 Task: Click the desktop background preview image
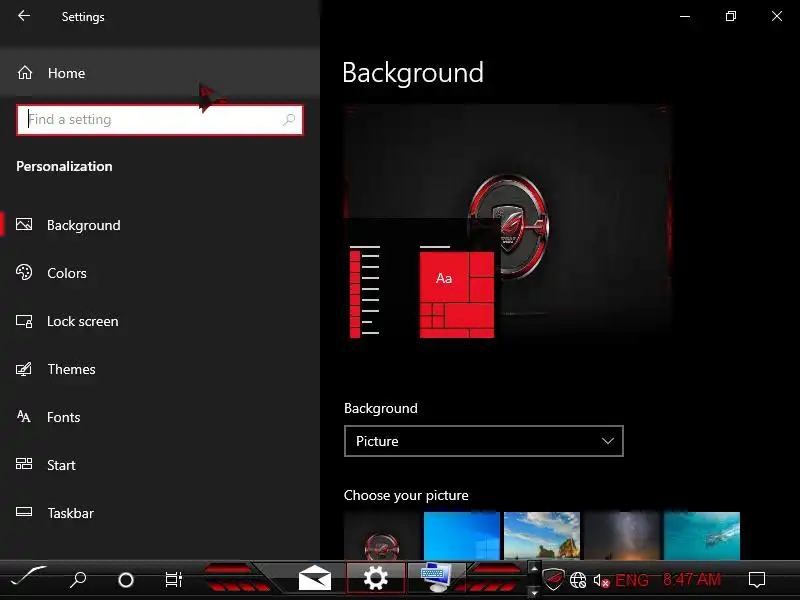point(508,221)
